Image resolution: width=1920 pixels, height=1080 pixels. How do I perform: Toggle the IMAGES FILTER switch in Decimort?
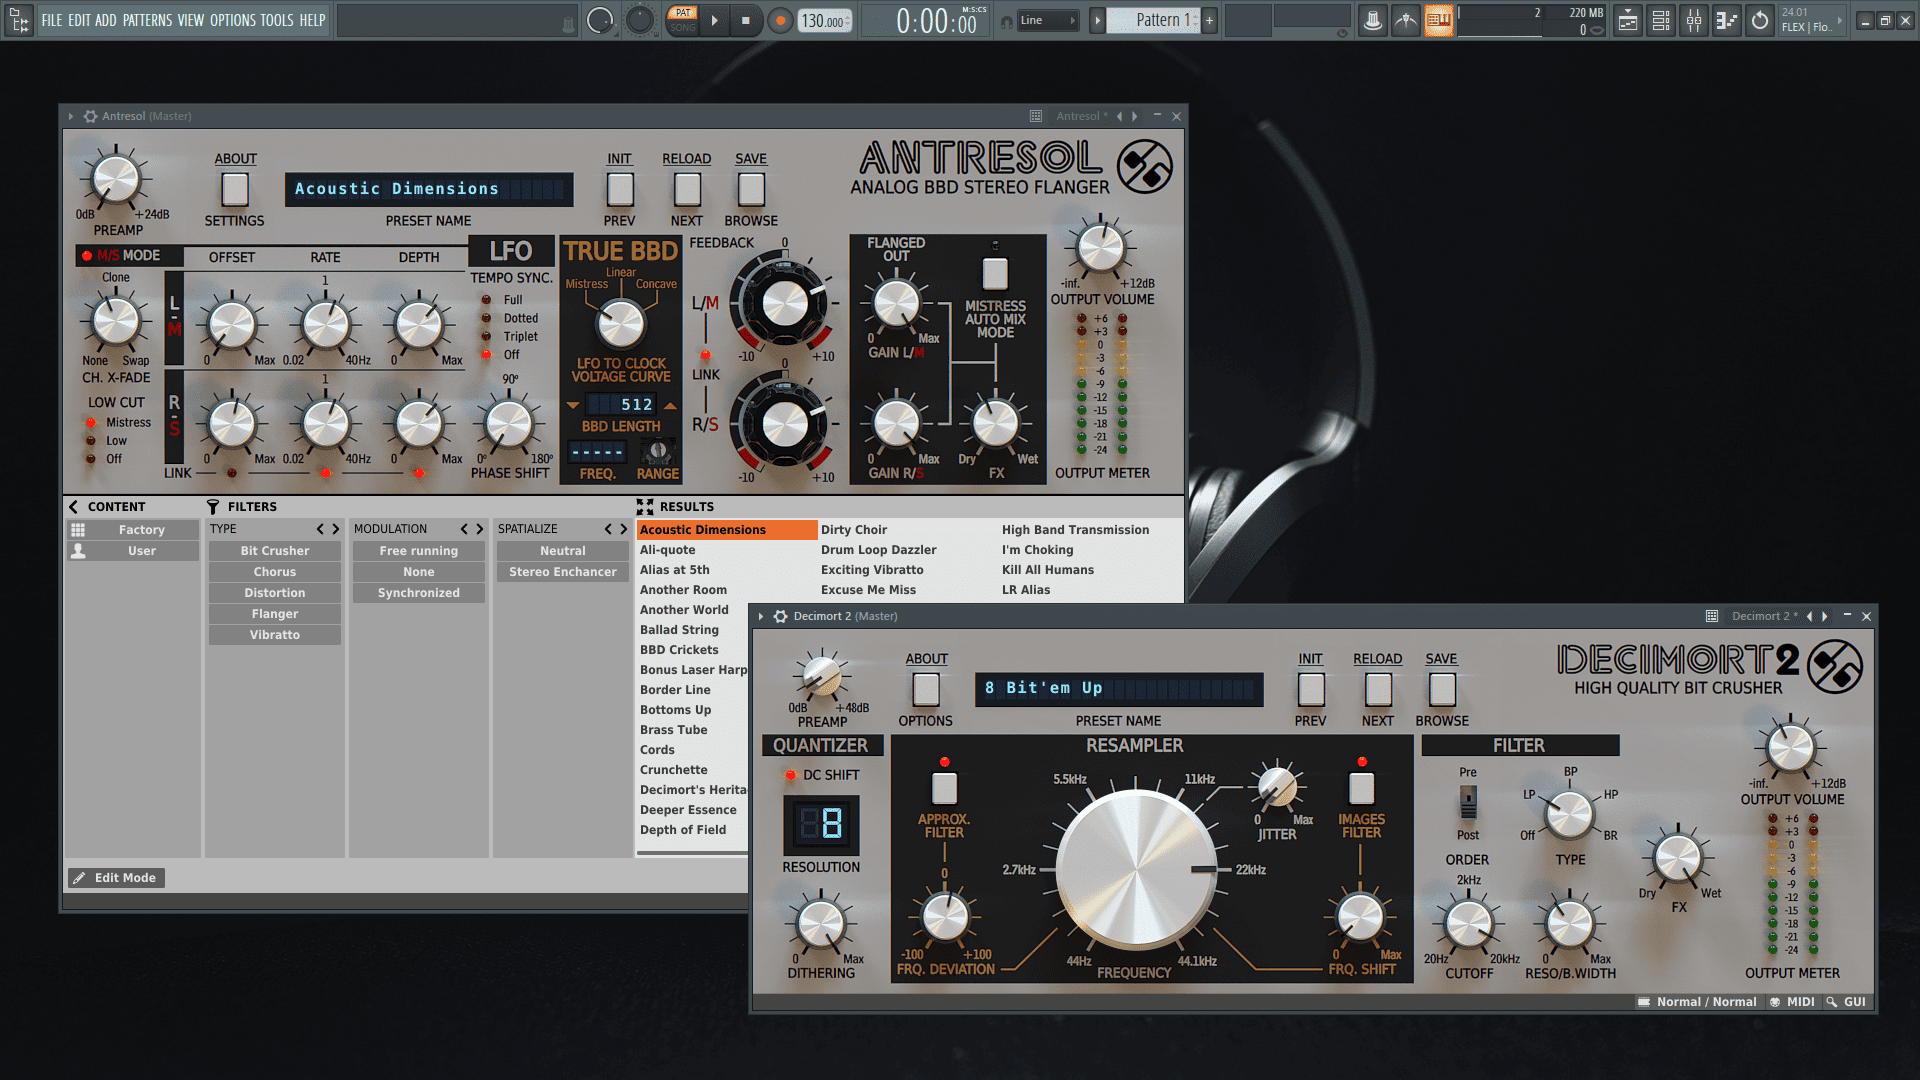click(x=1361, y=788)
